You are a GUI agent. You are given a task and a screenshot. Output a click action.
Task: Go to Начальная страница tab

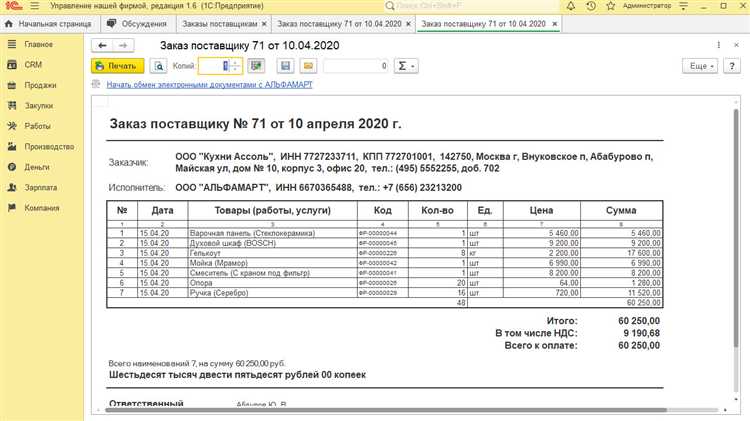pyautogui.click(x=48, y=23)
